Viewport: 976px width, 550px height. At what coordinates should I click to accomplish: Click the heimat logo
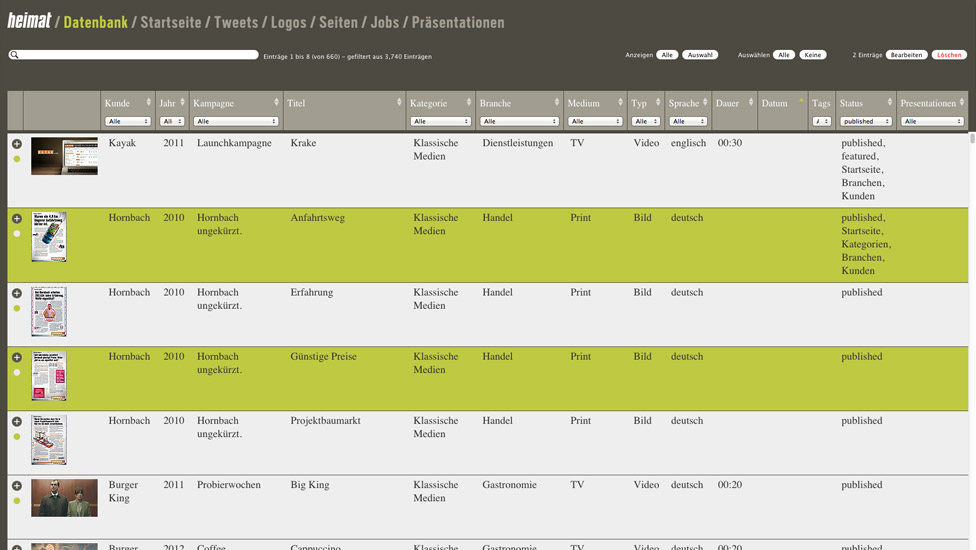29,21
